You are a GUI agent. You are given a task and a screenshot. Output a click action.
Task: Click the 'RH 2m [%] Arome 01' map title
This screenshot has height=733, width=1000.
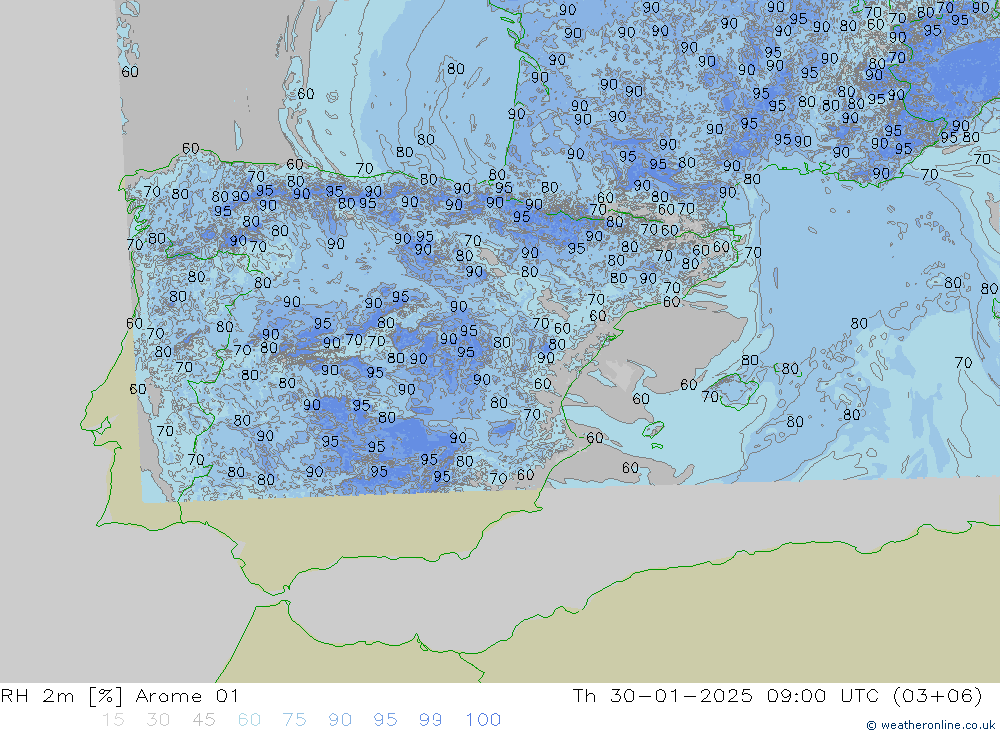[120, 695]
